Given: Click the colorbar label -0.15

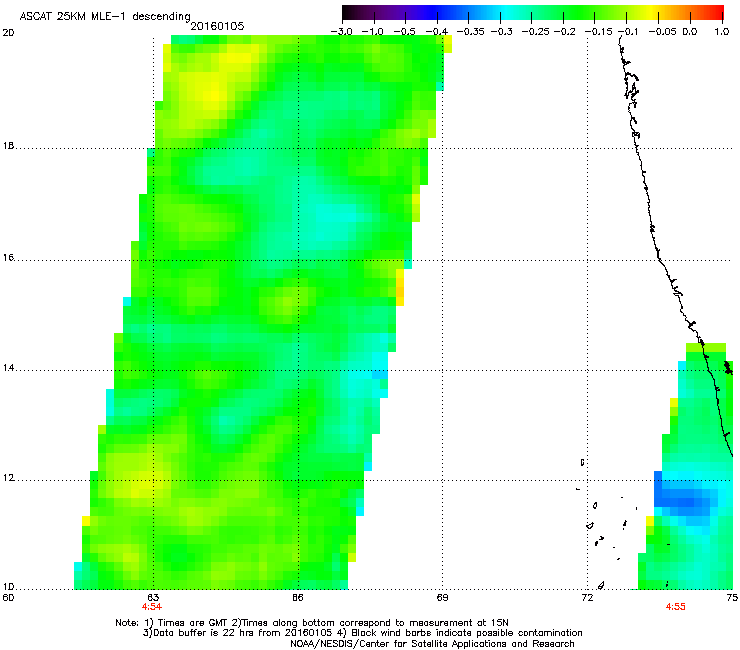Looking at the screenshot, I should point(598,32).
